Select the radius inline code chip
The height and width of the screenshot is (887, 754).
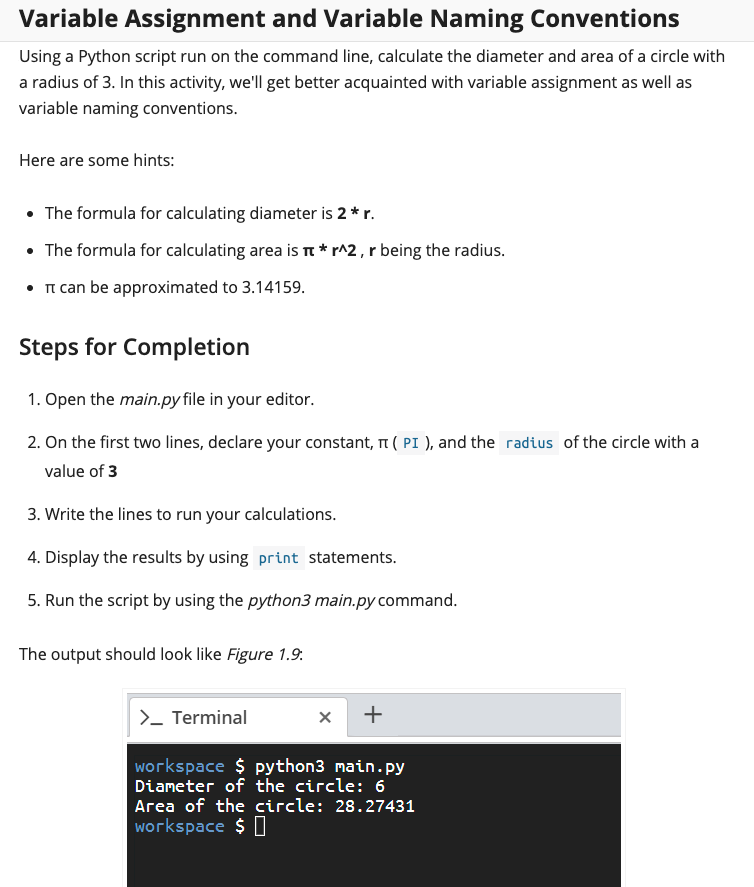[x=527, y=442]
